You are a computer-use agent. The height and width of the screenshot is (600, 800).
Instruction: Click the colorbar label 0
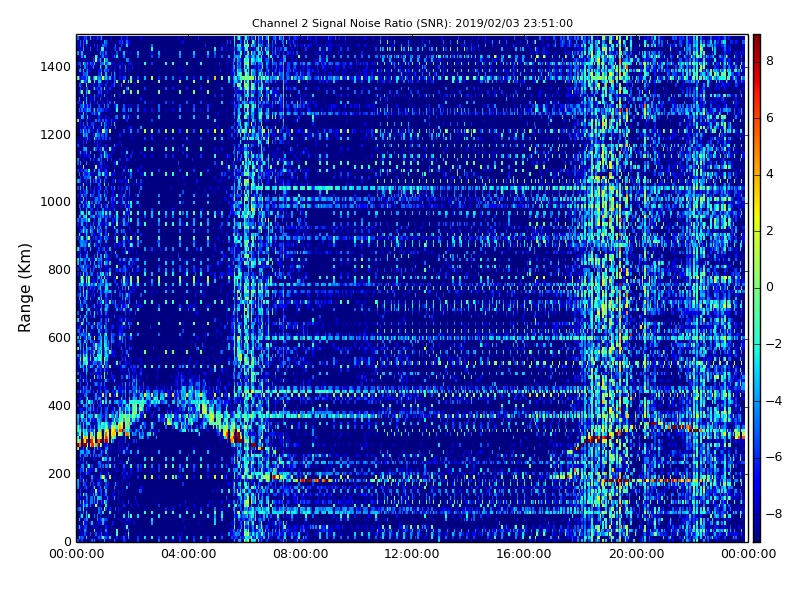pos(770,287)
